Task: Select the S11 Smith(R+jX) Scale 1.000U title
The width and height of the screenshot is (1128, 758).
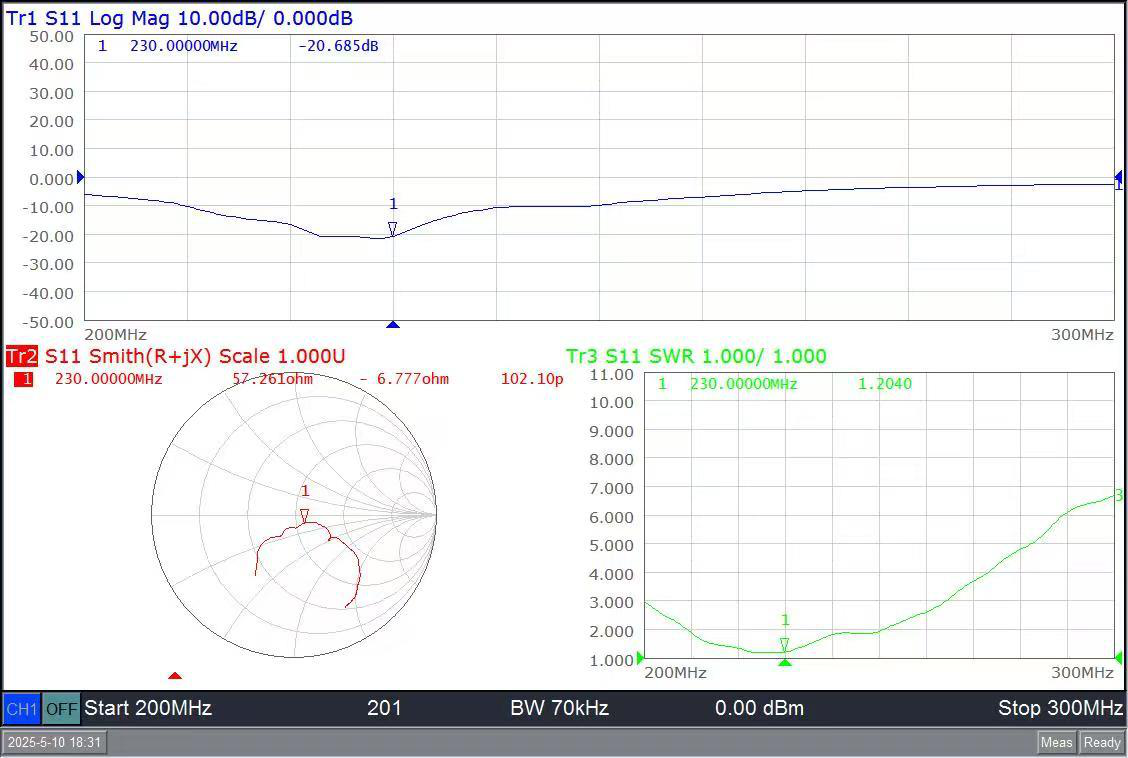Action: pos(195,356)
